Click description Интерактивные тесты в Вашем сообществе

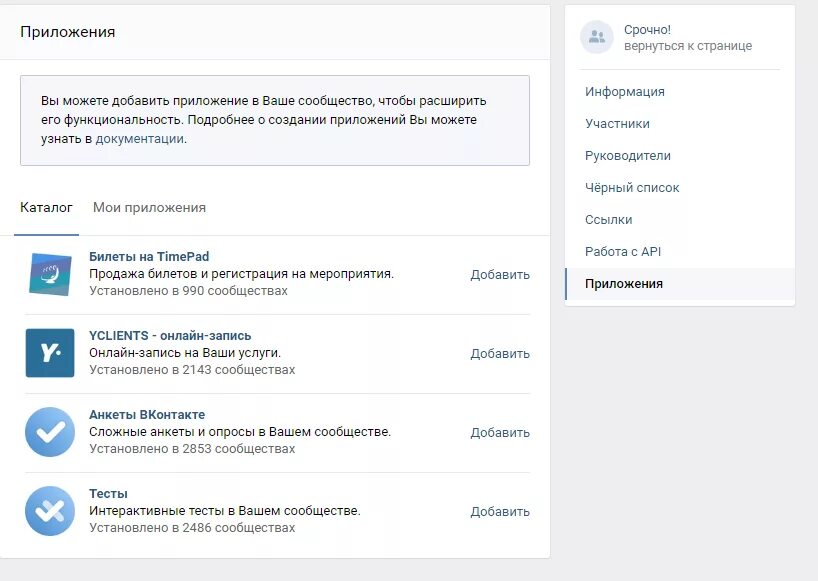224,511
